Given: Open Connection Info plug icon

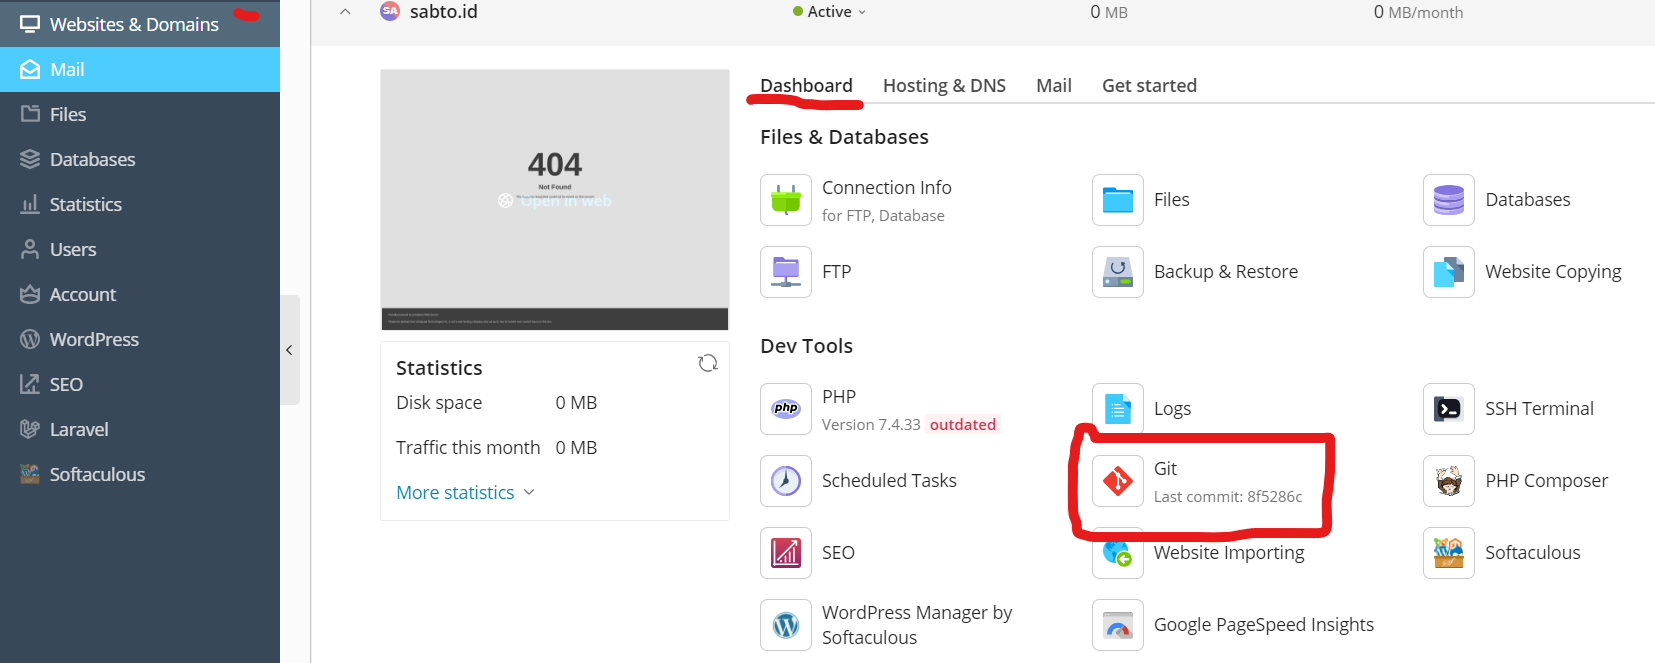Looking at the screenshot, I should [786, 200].
